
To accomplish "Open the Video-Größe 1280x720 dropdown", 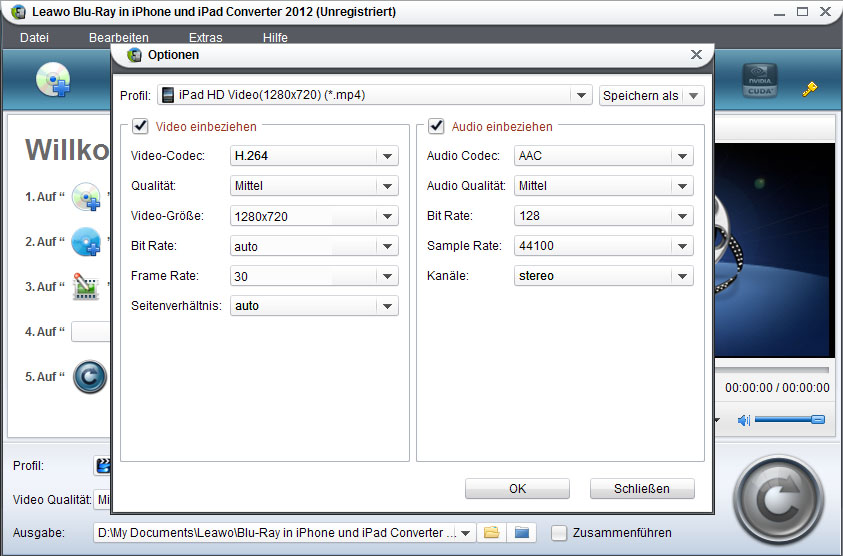I will pyautogui.click(x=314, y=216).
